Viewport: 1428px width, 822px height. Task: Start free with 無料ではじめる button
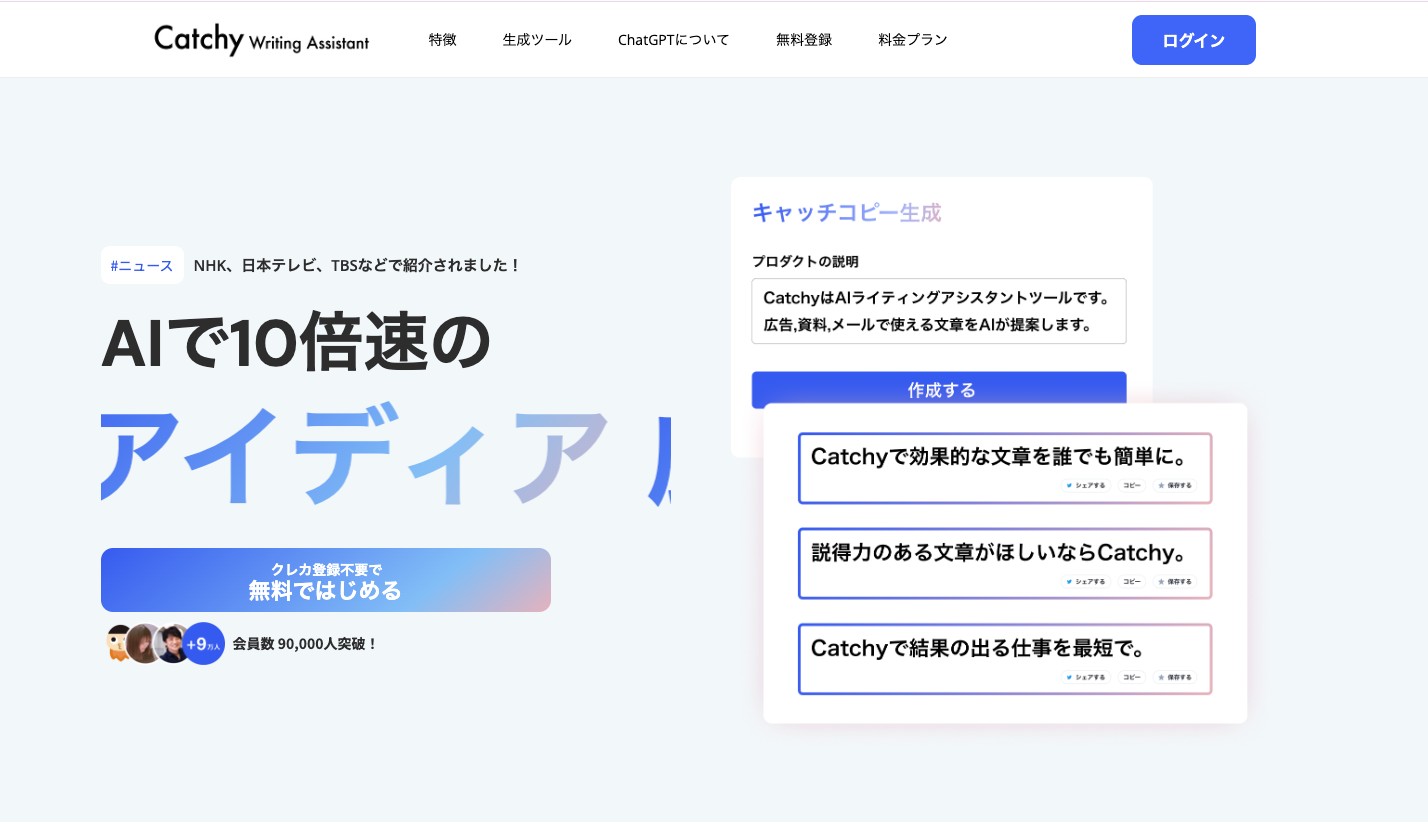tap(326, 580)
